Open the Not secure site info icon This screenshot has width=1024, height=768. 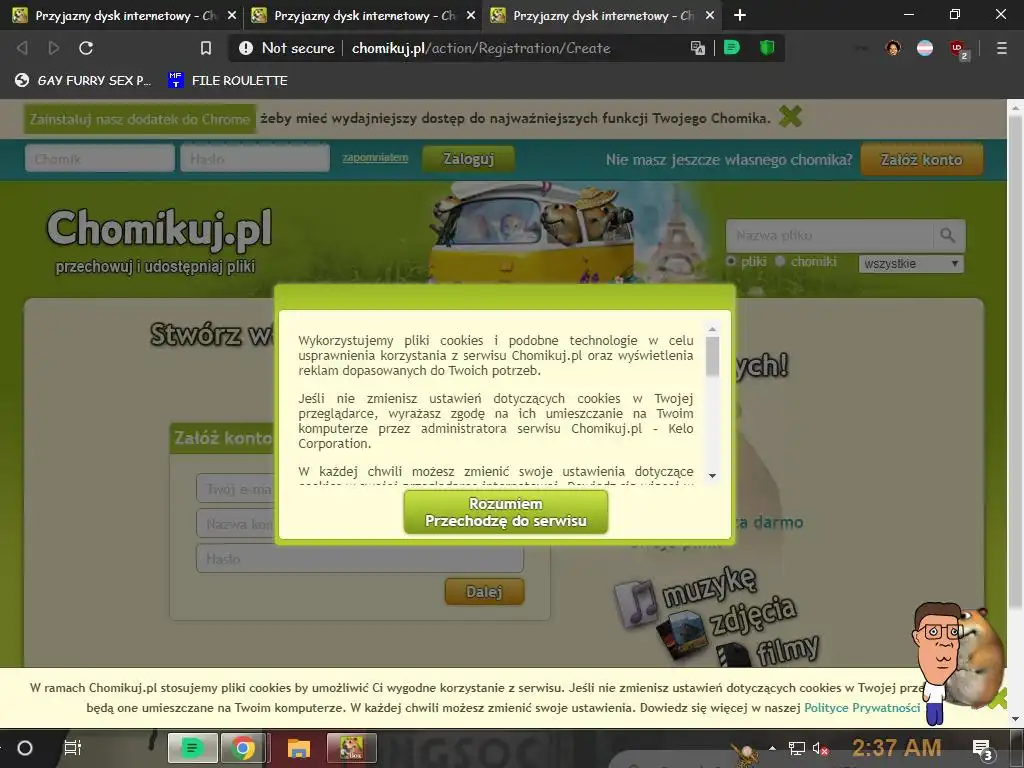pos(246,48)
